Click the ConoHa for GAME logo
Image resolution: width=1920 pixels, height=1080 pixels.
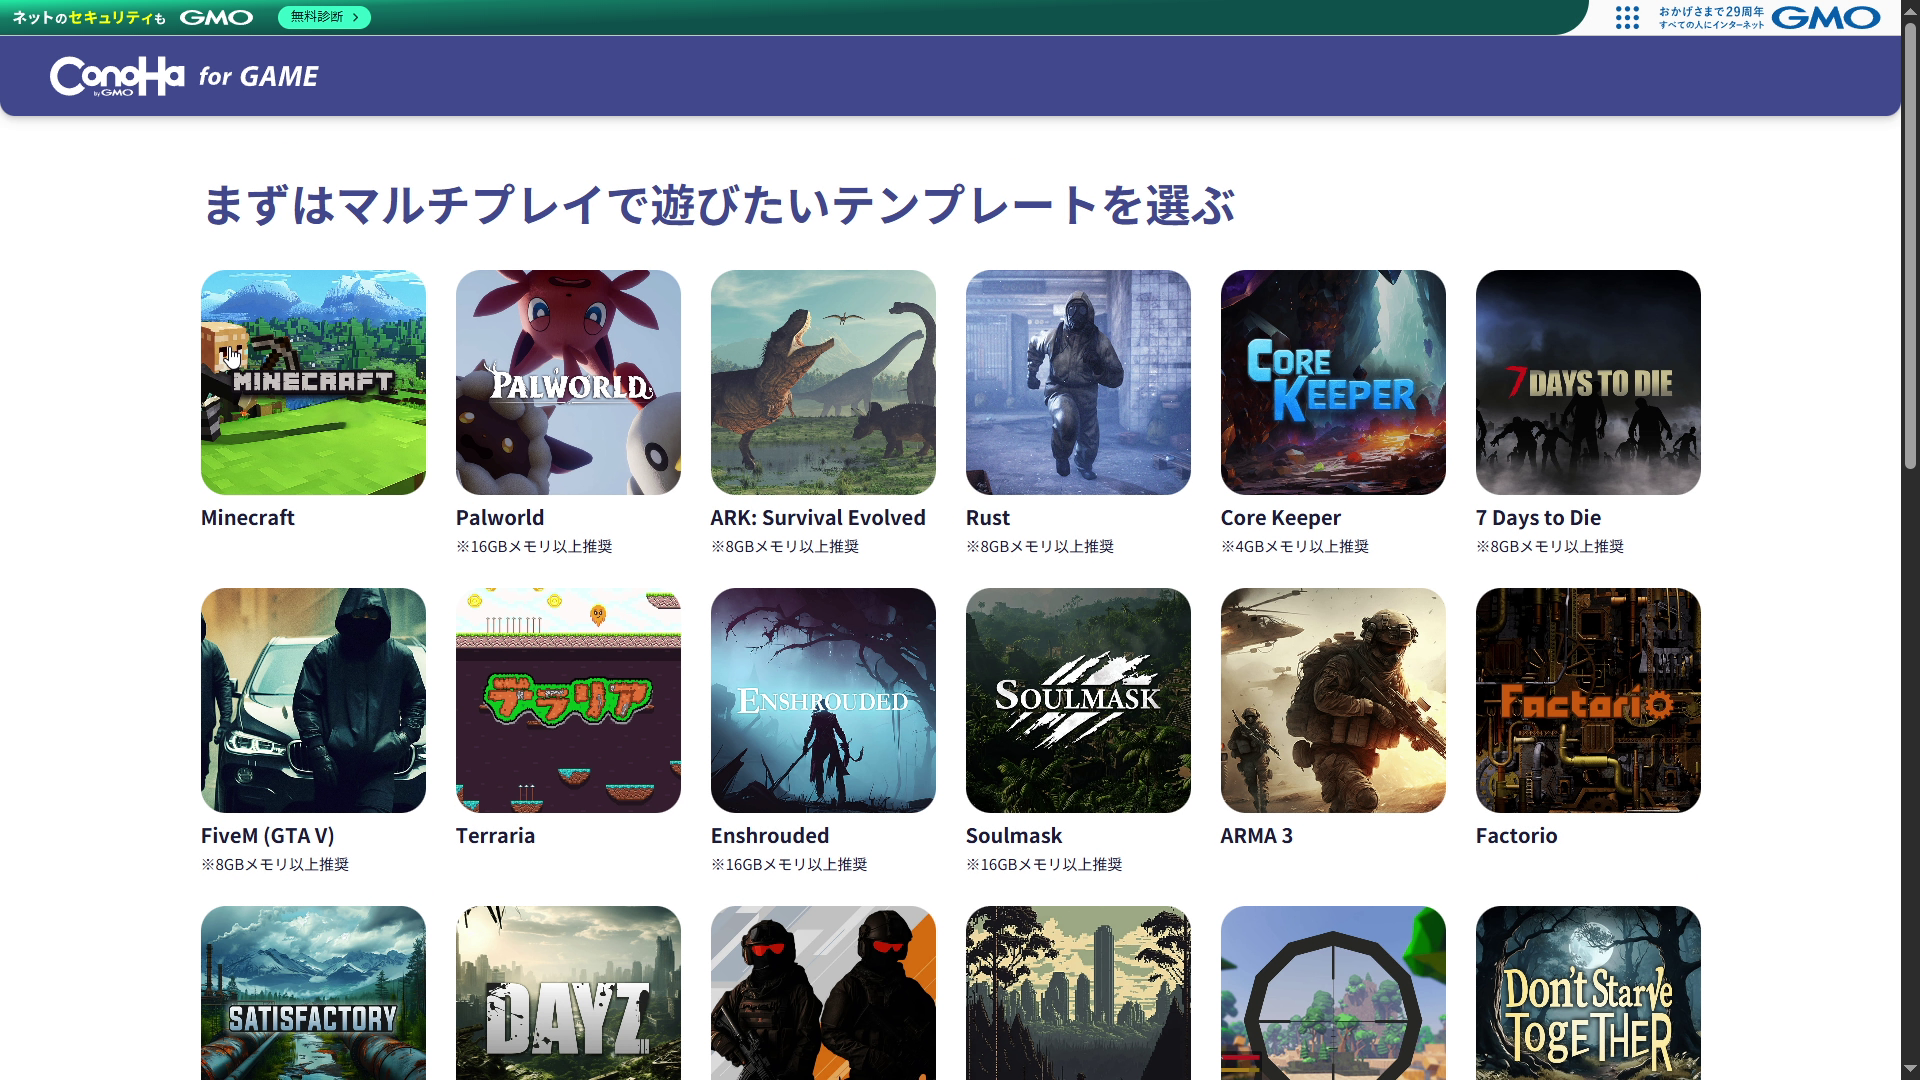(x=184, y=76)
